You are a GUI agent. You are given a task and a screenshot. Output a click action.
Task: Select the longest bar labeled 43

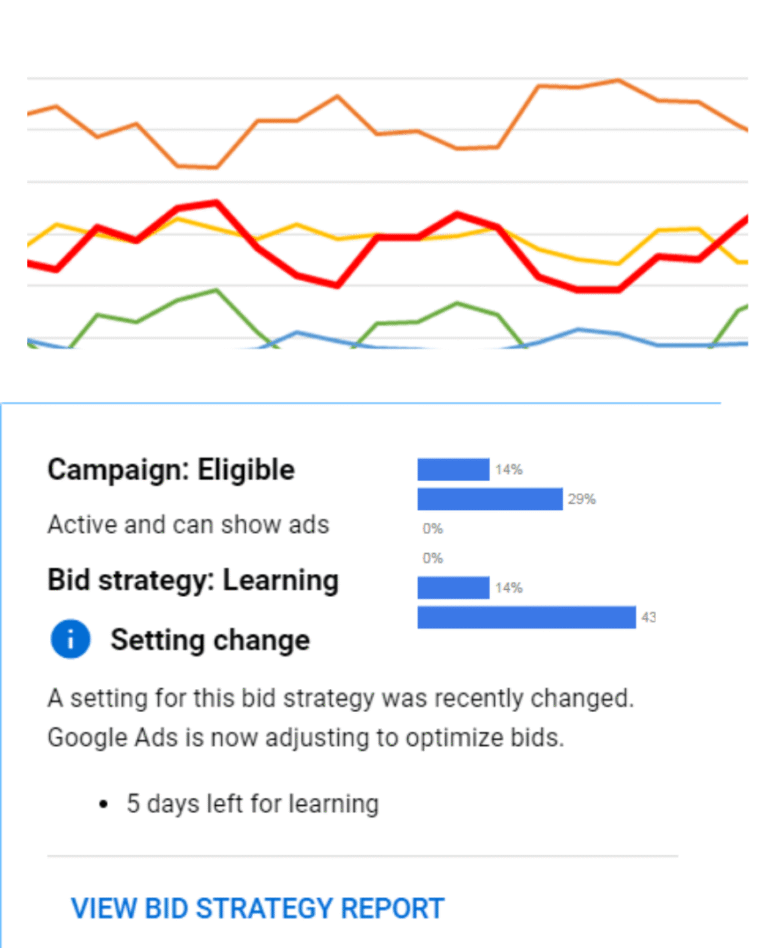click(x=526, y=617)
